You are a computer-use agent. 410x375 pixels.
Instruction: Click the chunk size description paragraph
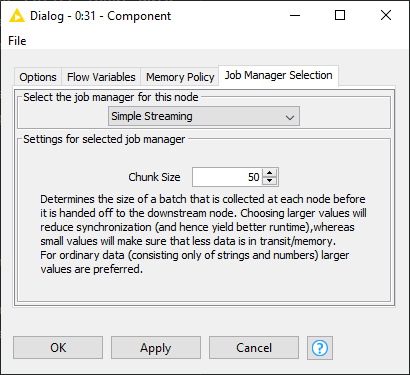tap(203, 234)
